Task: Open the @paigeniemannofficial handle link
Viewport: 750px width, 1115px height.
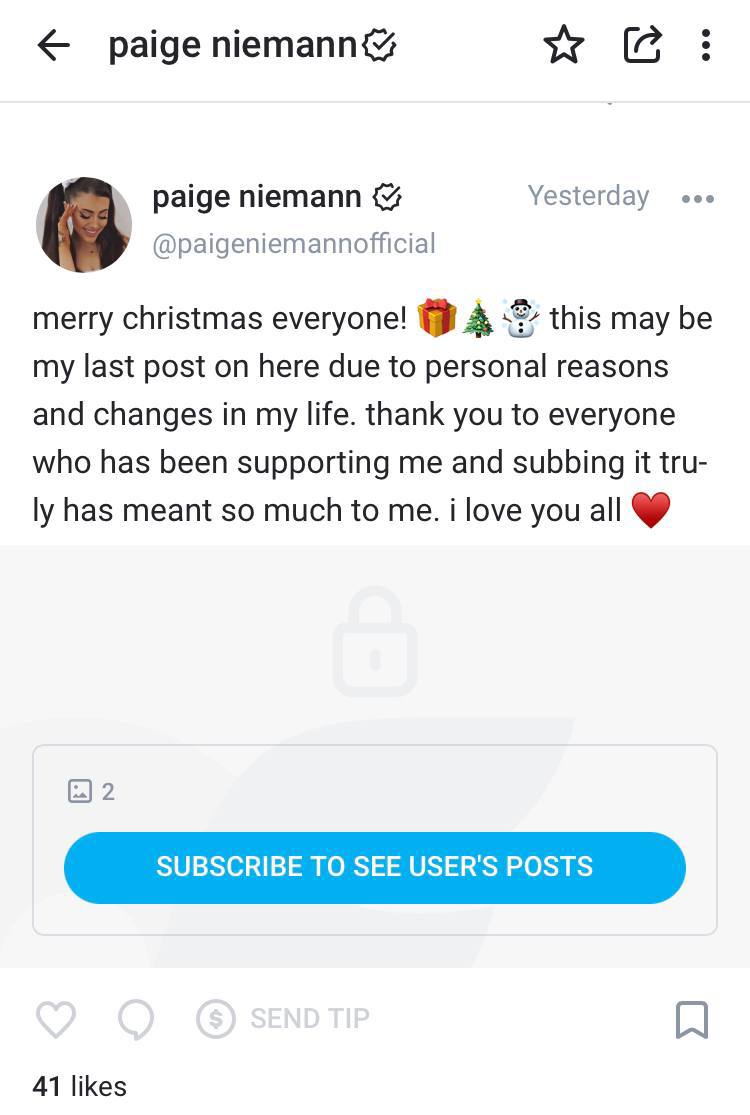Action: click(x=294, y=244)
